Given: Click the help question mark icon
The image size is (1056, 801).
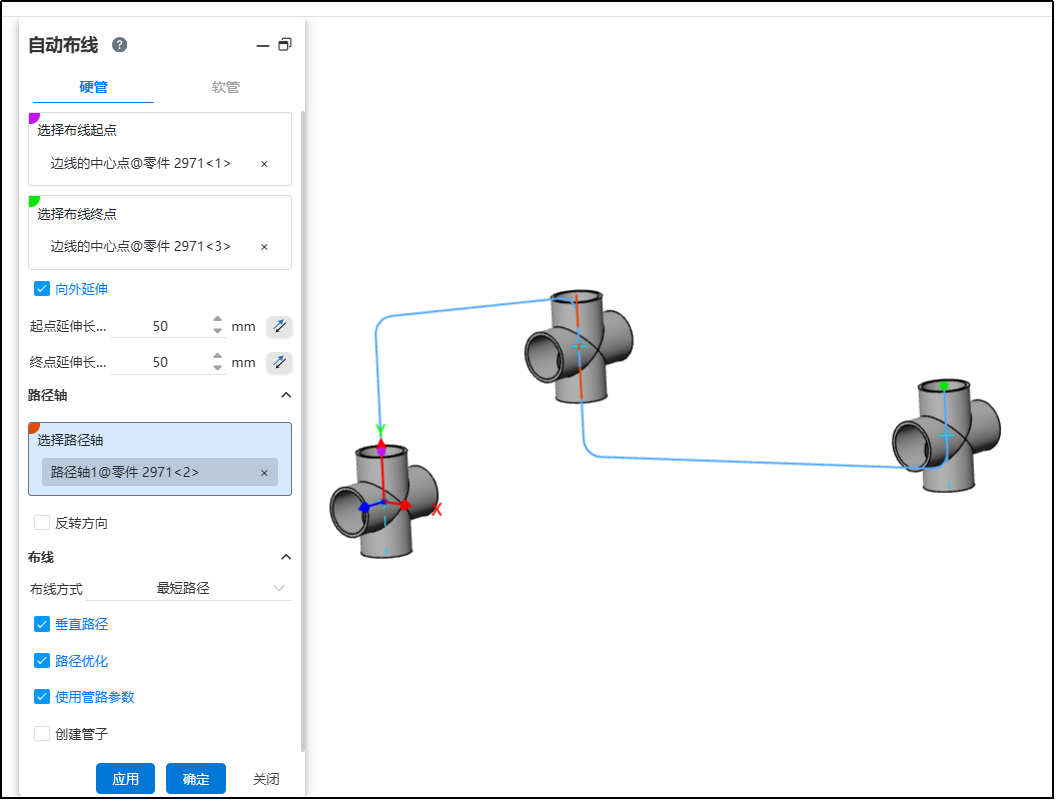Looking at the screenshot, I should tap(120, 45).
